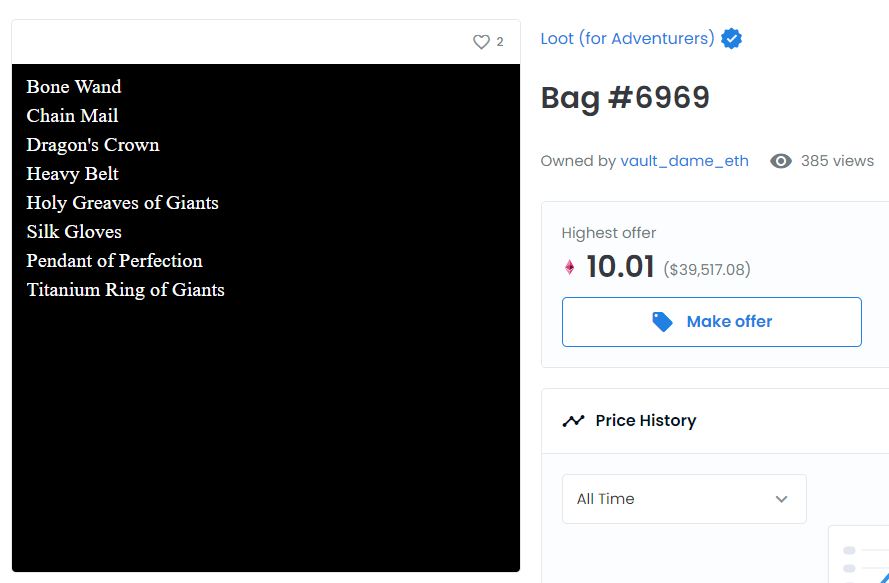
Task: Open the Loot (for Adventurers) collection link
Action: (x=627, y=39)
